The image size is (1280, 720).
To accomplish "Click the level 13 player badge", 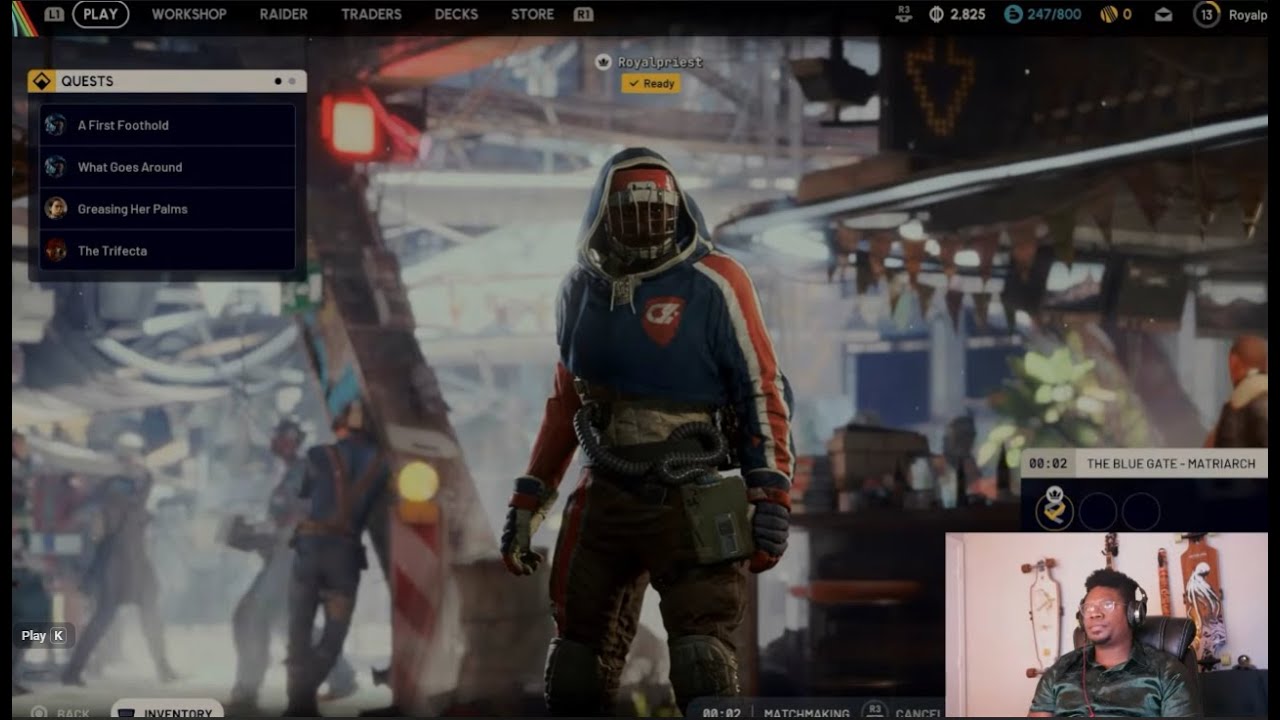I will 1206,14.
